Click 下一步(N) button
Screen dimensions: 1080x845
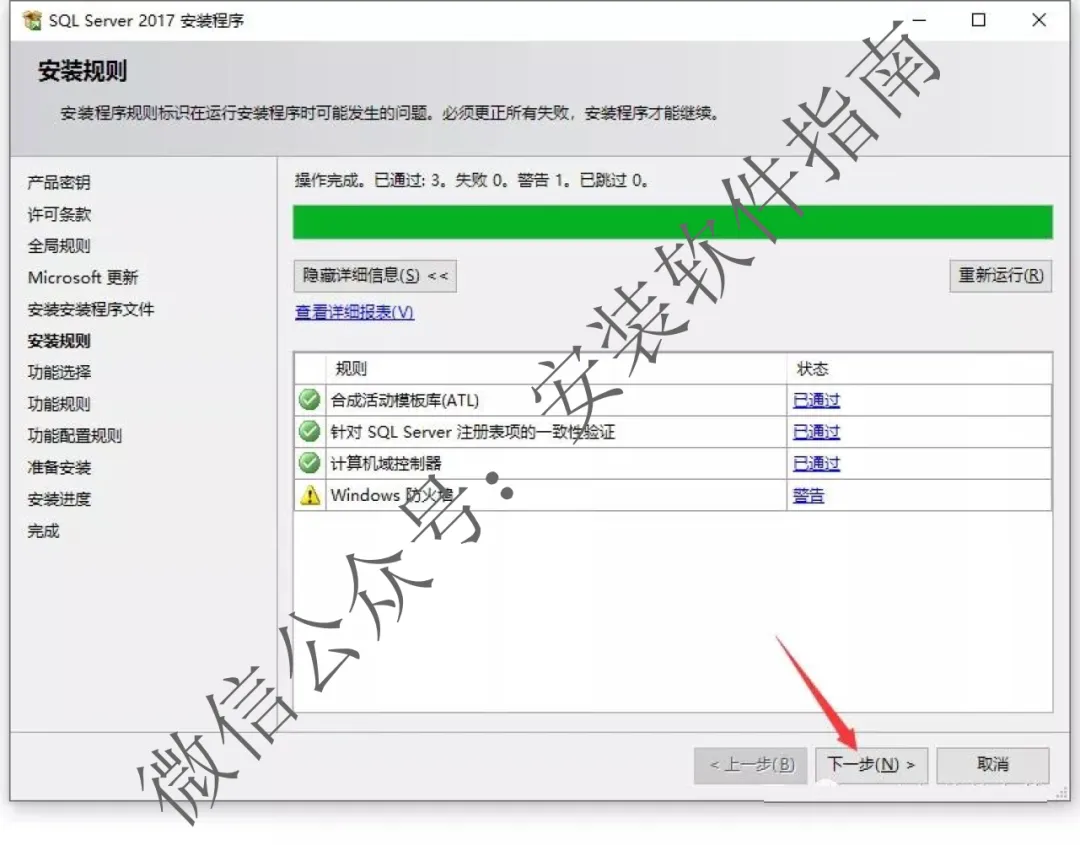[871, 765]
